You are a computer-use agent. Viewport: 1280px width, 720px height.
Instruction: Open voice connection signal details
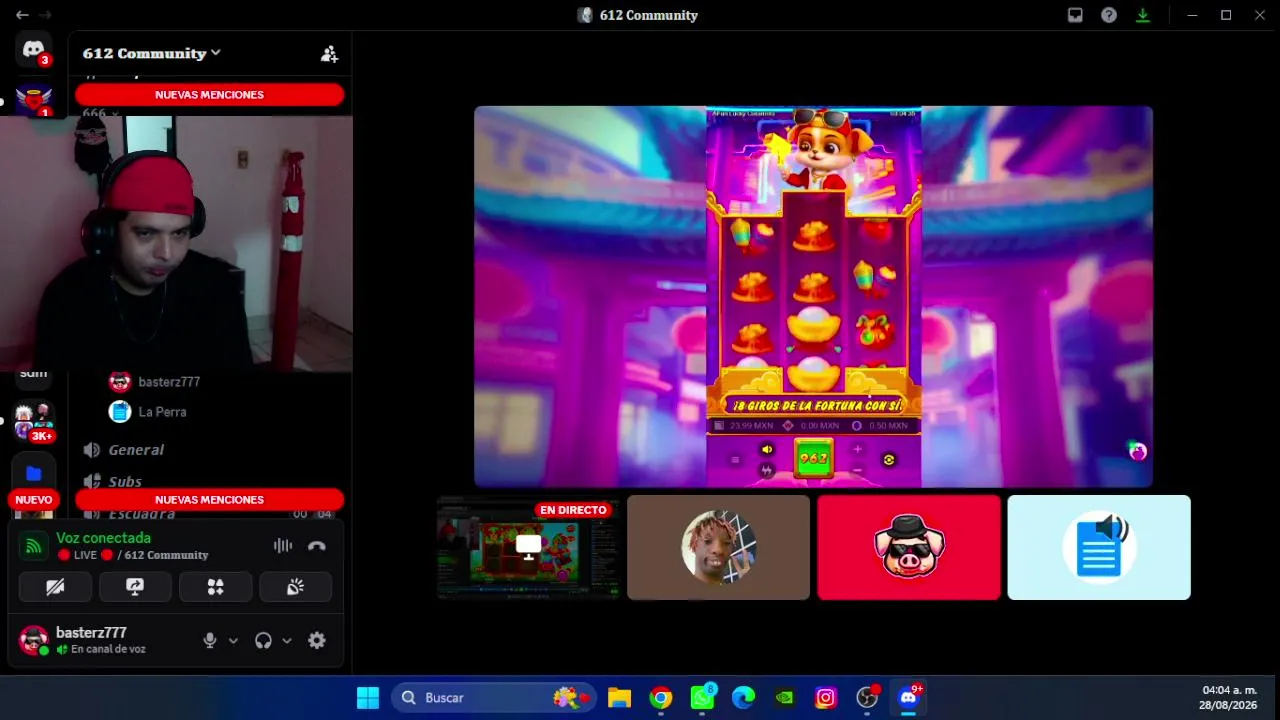(x=33, y=546)
